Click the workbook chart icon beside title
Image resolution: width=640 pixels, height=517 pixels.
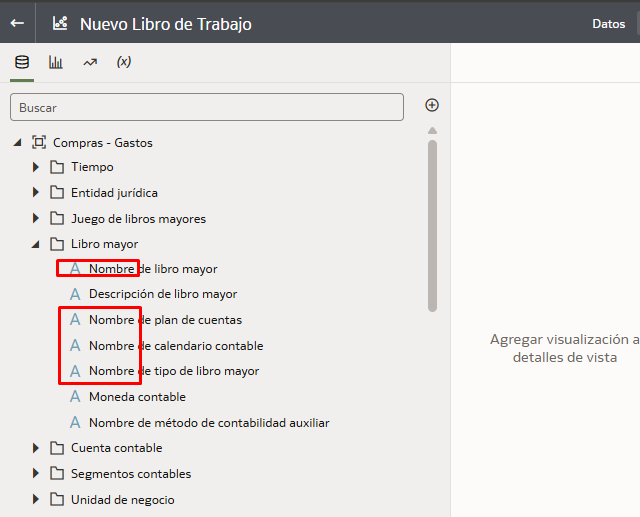point(60,23)
